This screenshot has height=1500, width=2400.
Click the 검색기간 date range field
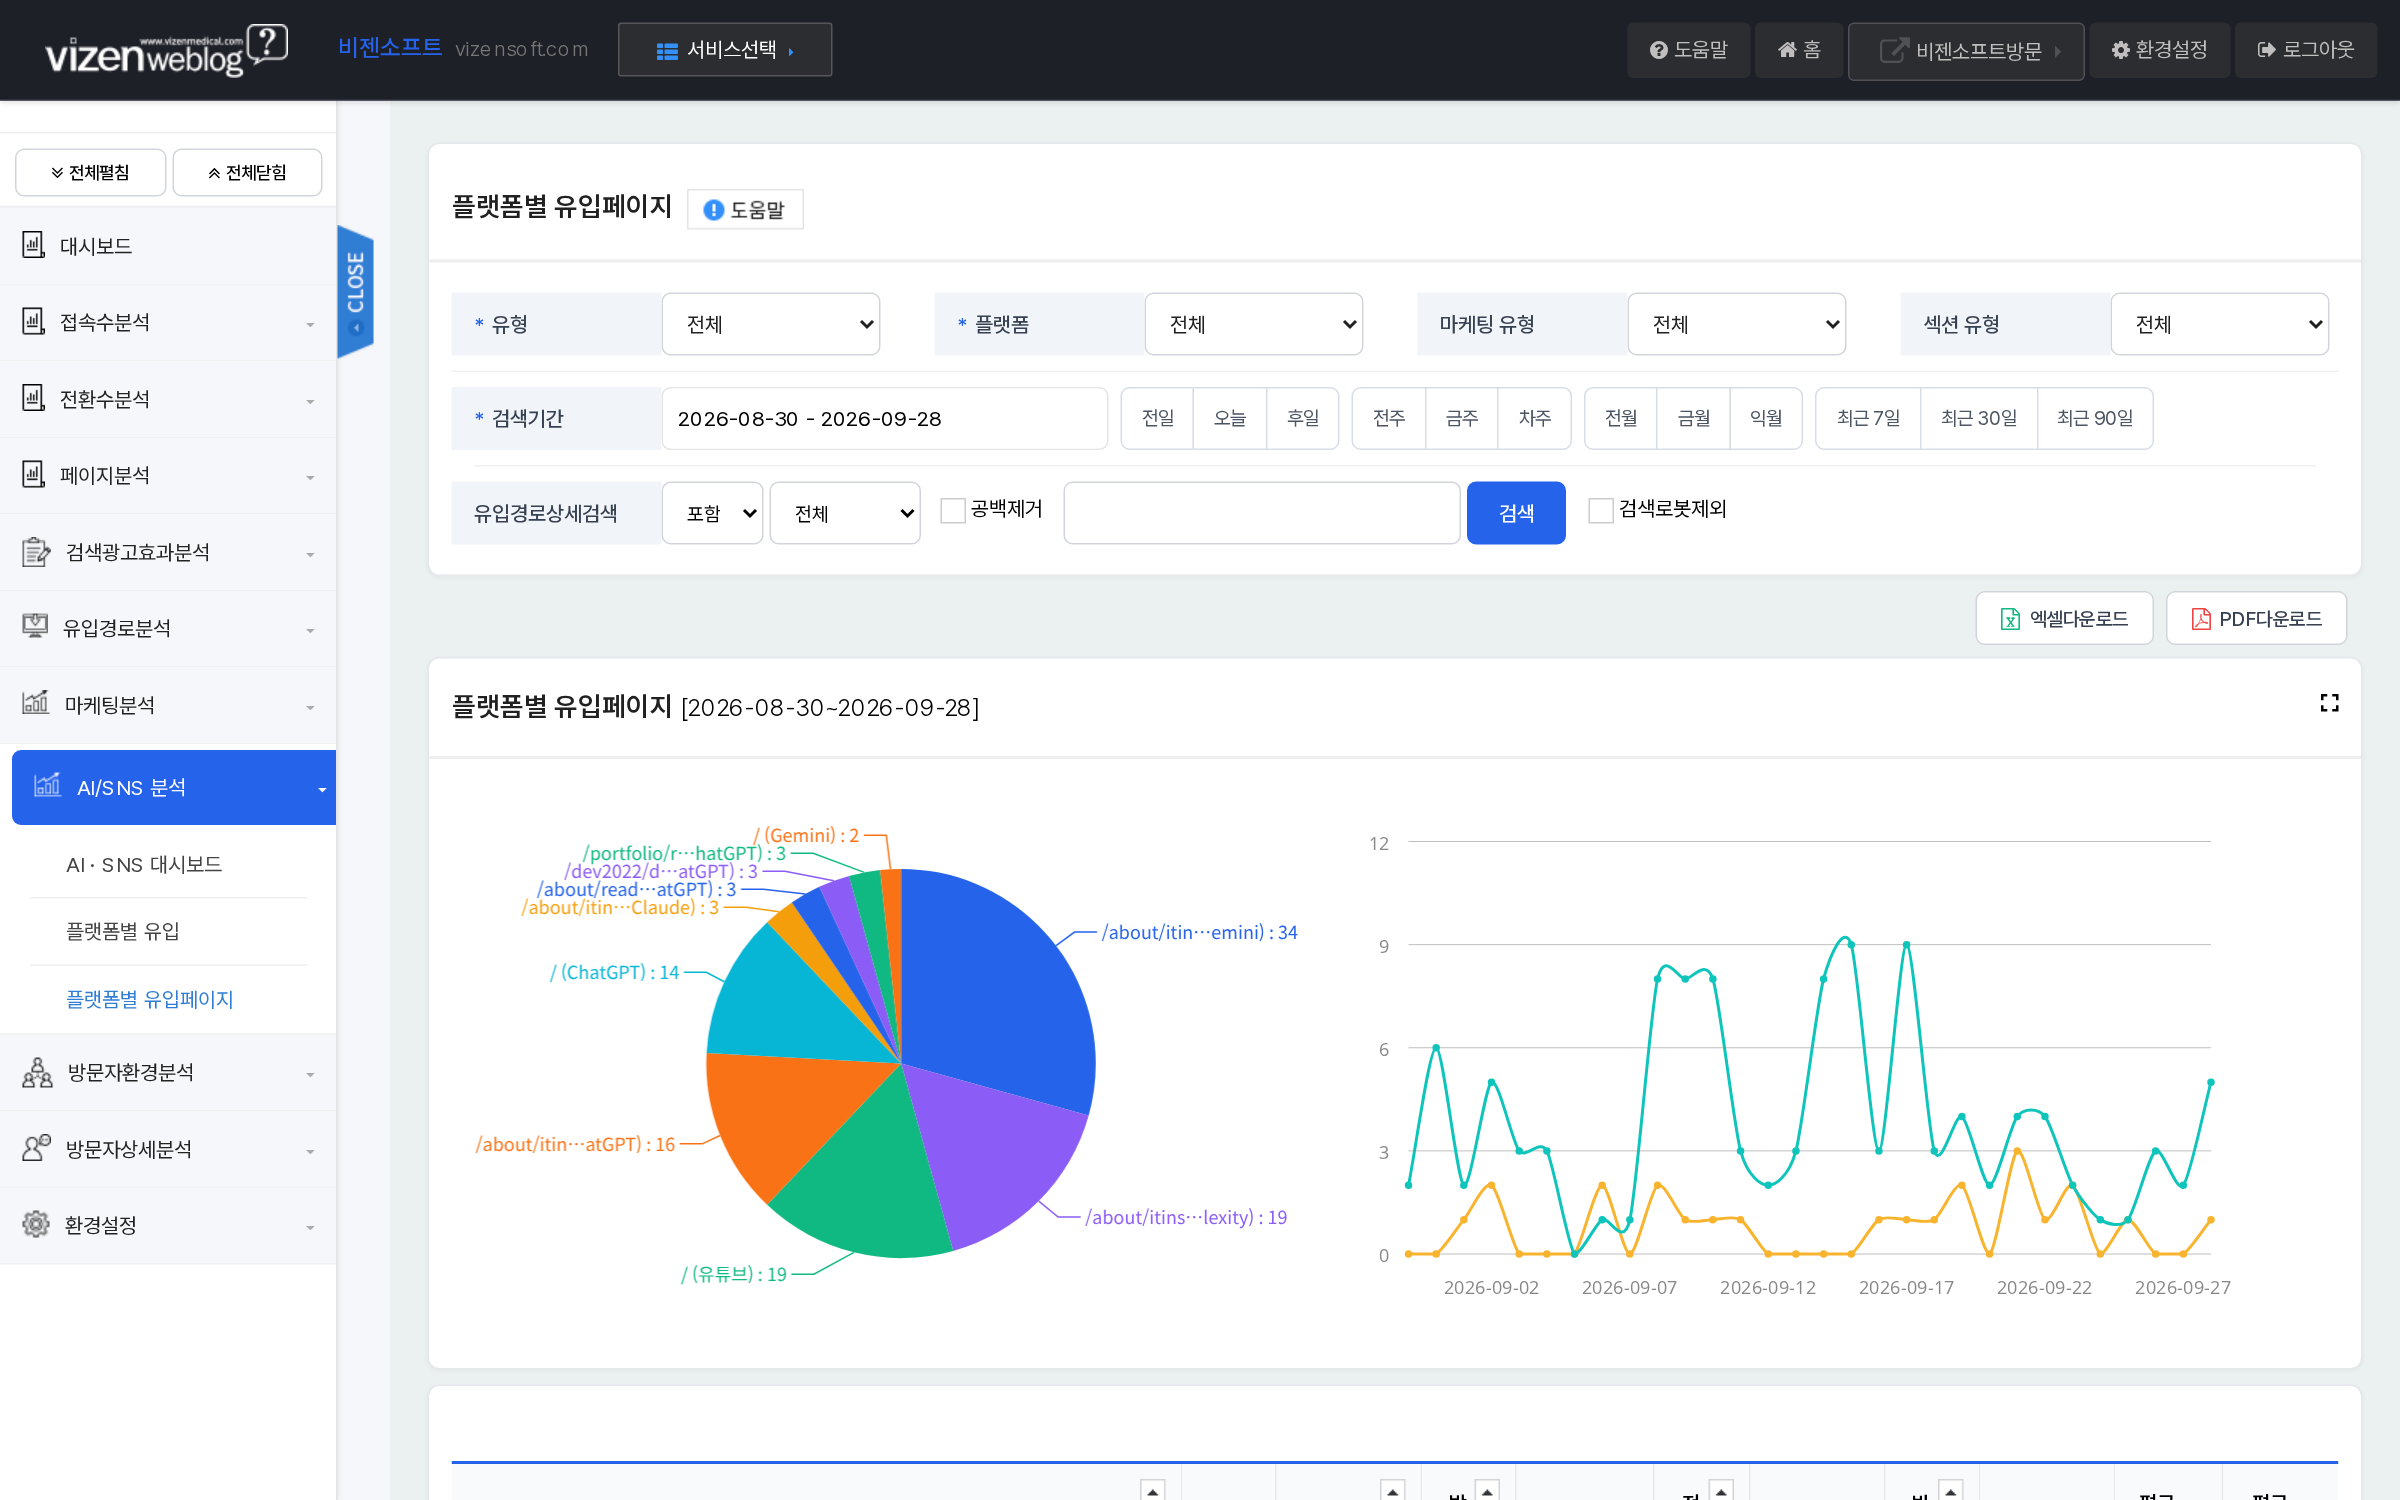884,418
